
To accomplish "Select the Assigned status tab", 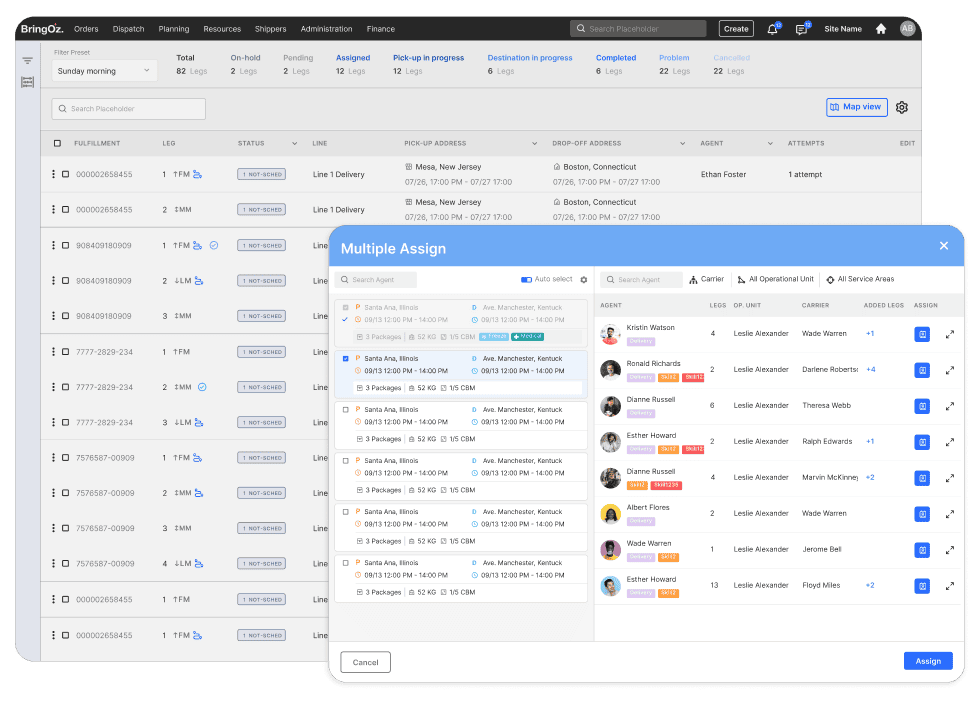I will [x=353, y=64].
